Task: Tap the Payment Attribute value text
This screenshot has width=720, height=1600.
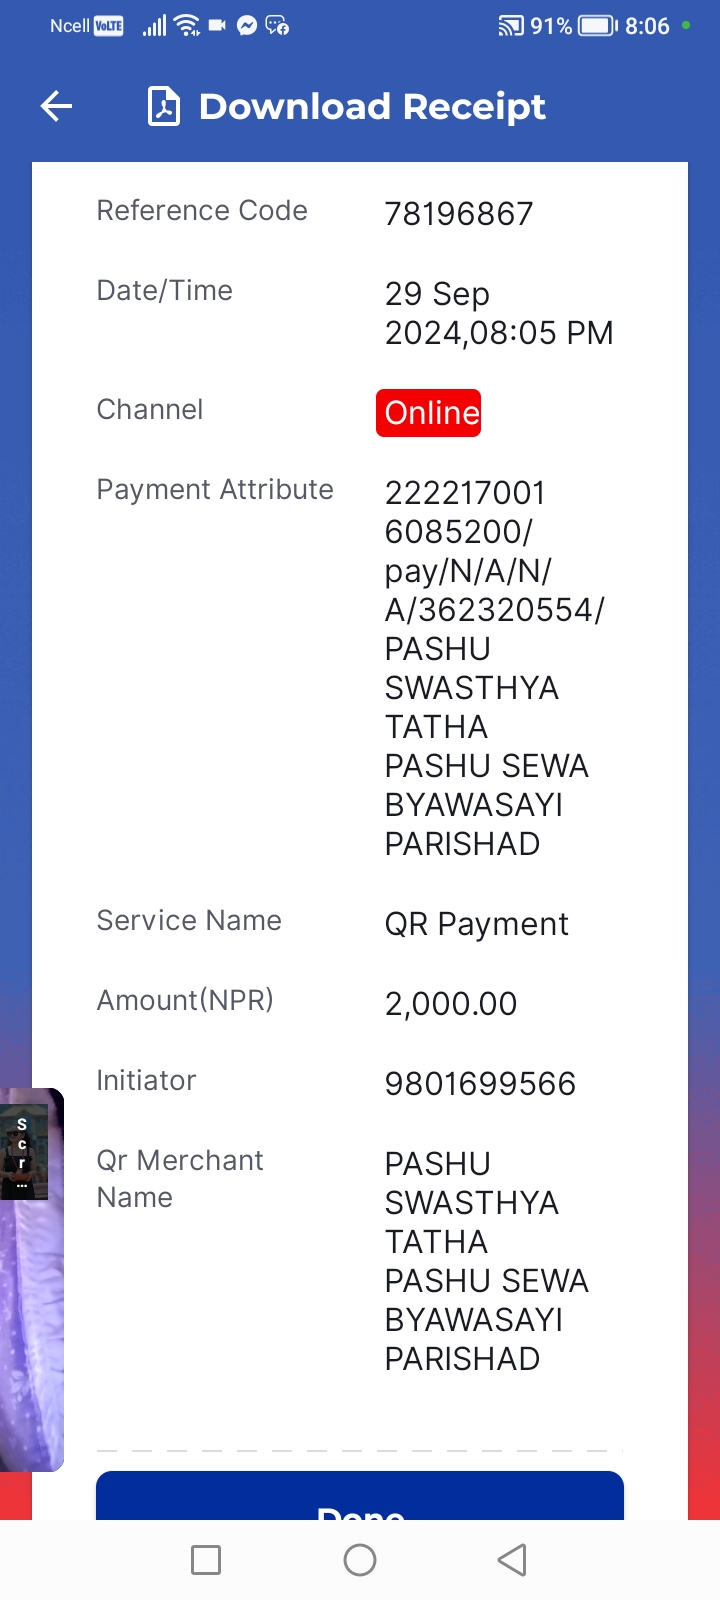Action: pos(495,668)
